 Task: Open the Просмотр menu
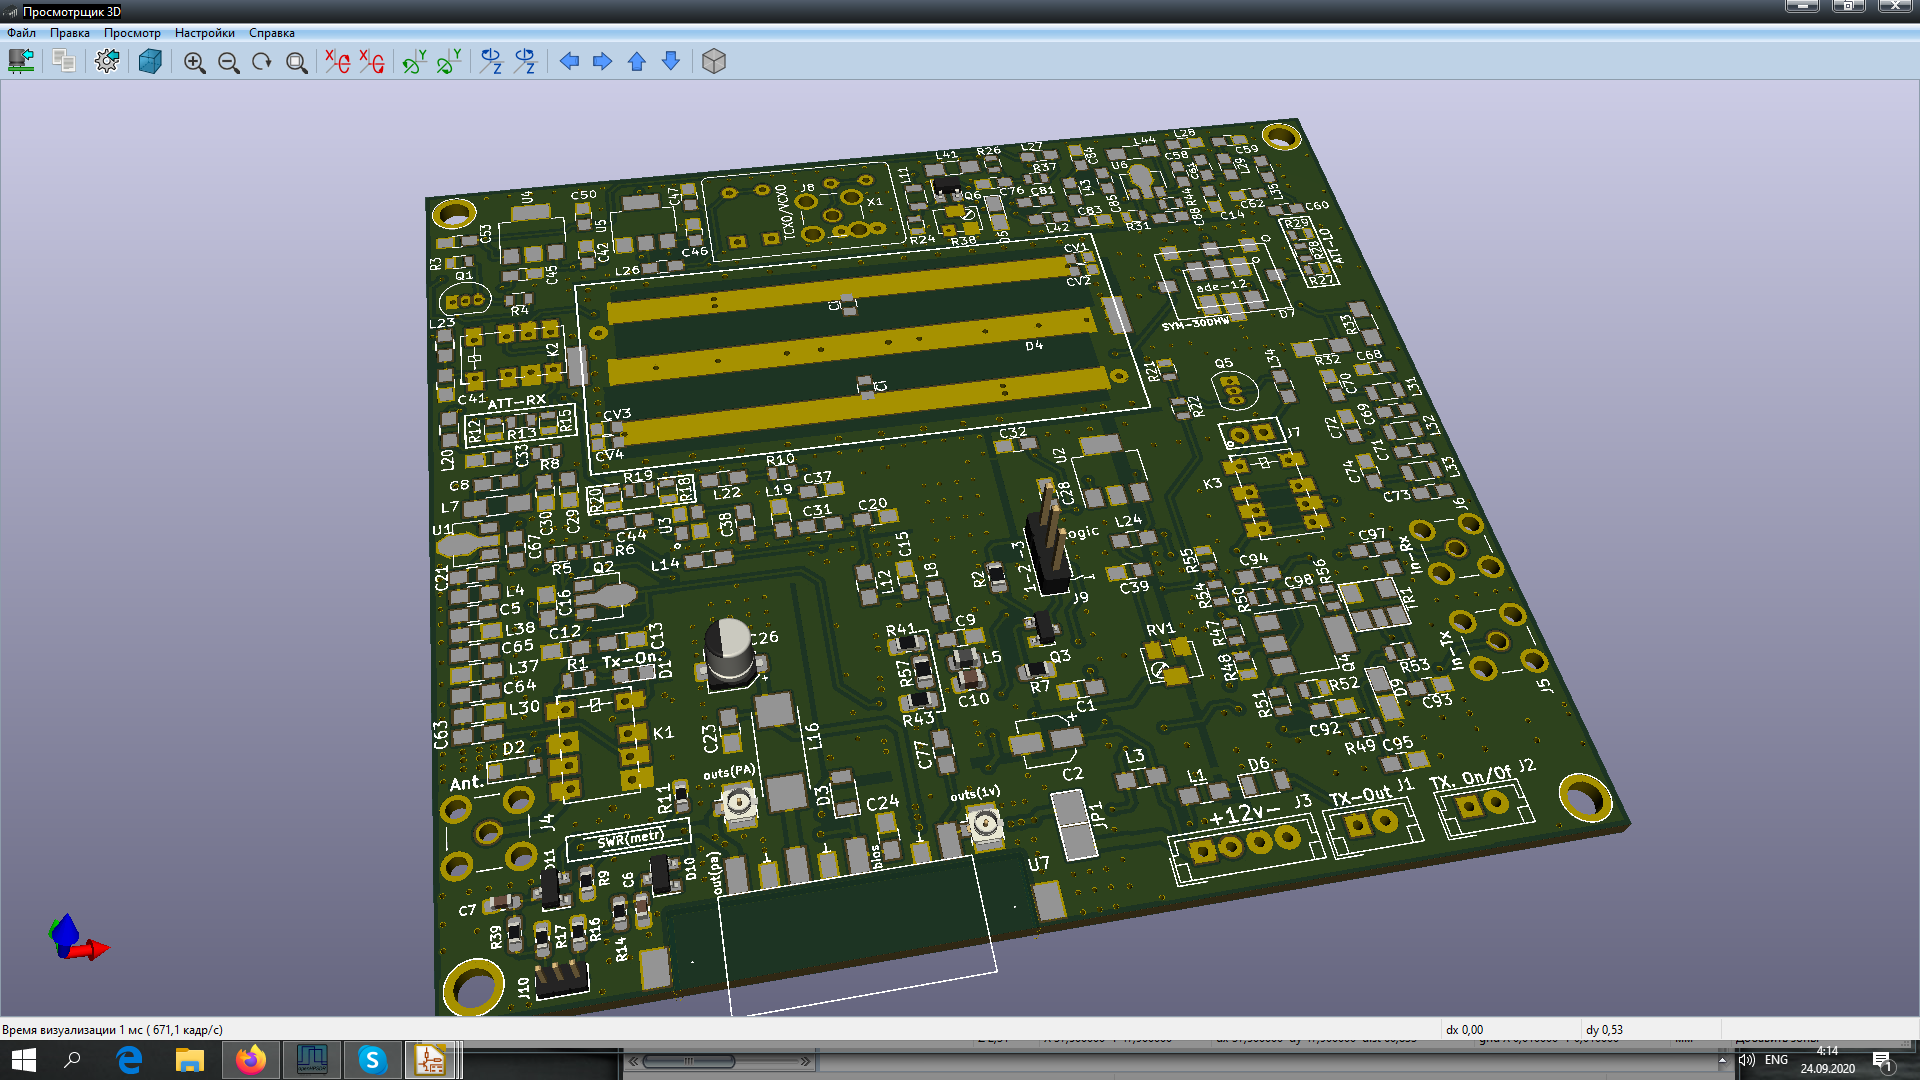[x=132, y=33]
